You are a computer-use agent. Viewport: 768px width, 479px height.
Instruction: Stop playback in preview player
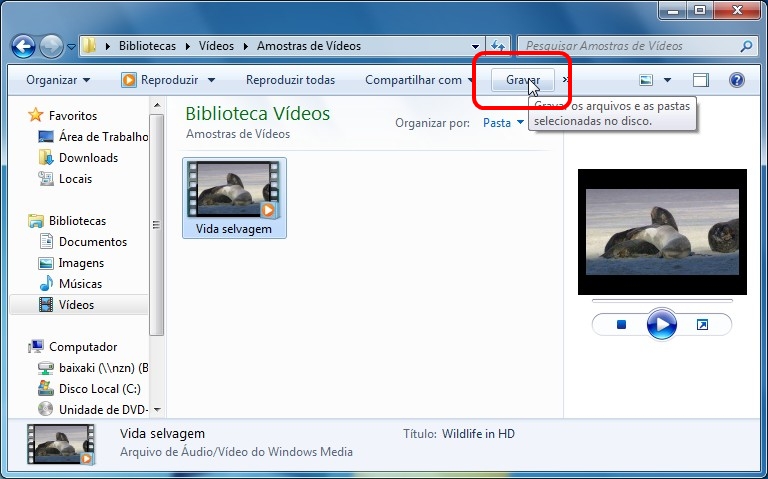point(621,325)
